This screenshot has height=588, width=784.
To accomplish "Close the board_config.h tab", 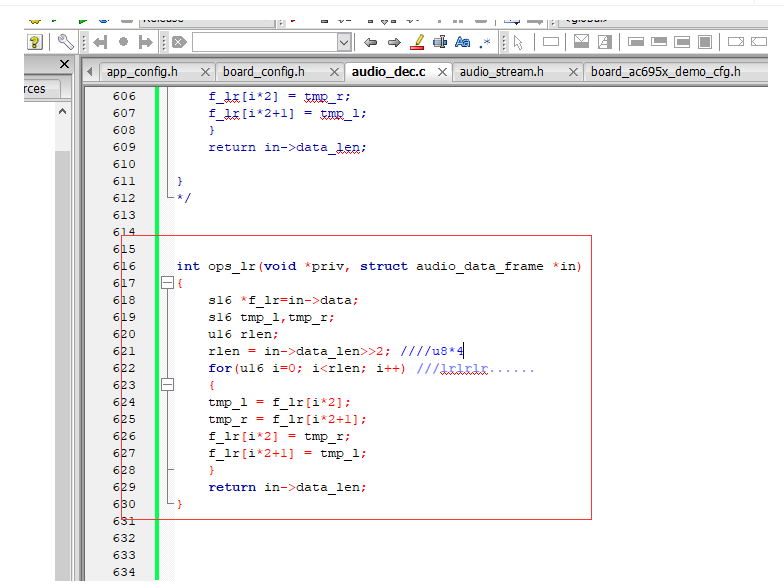I will (334, 72).
